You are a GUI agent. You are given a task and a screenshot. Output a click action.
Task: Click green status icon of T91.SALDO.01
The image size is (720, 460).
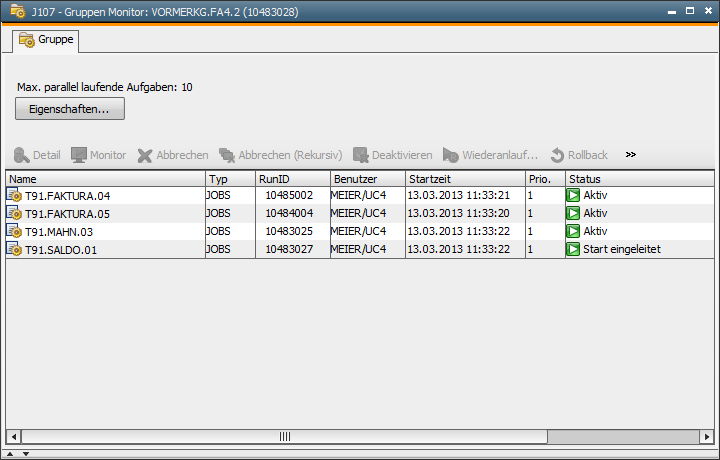[573, 249]
